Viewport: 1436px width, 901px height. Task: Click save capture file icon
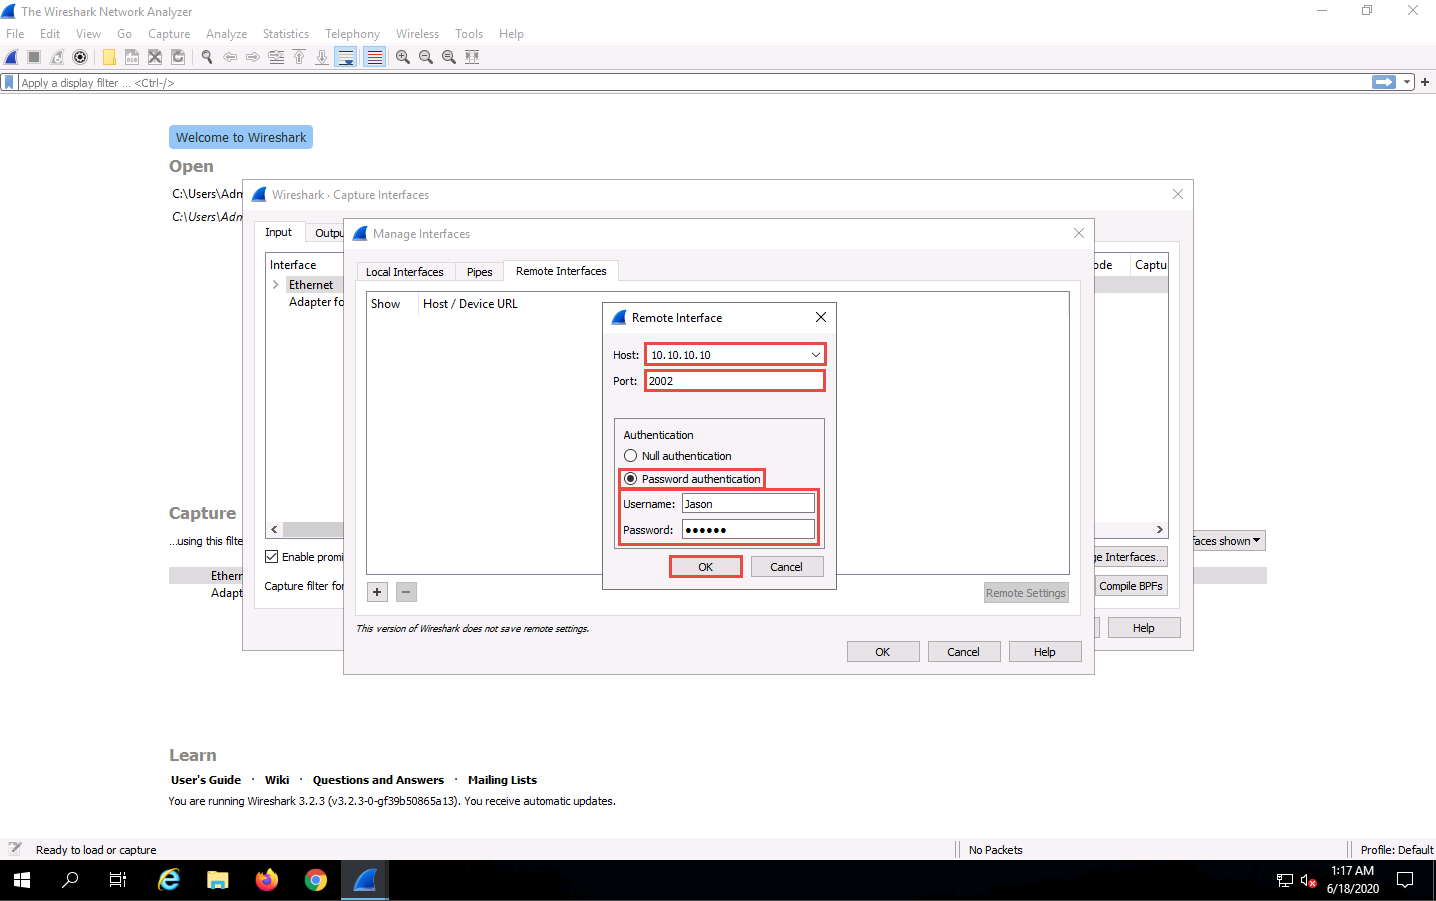[132, 57]
